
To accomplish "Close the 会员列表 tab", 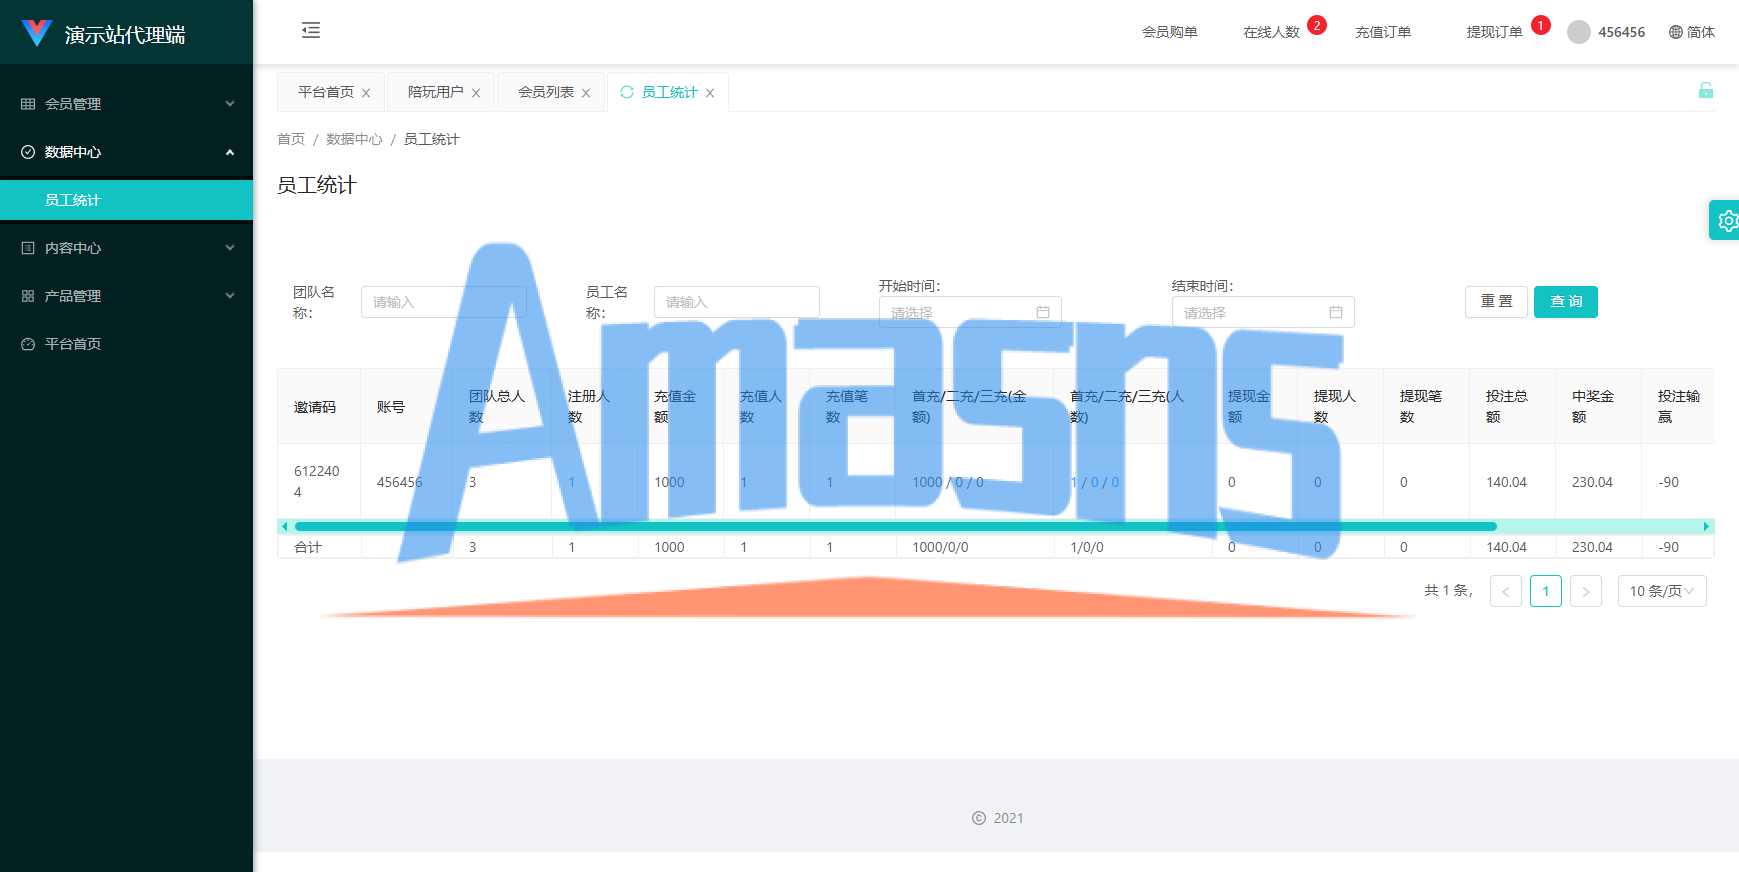I will point(586,93).
